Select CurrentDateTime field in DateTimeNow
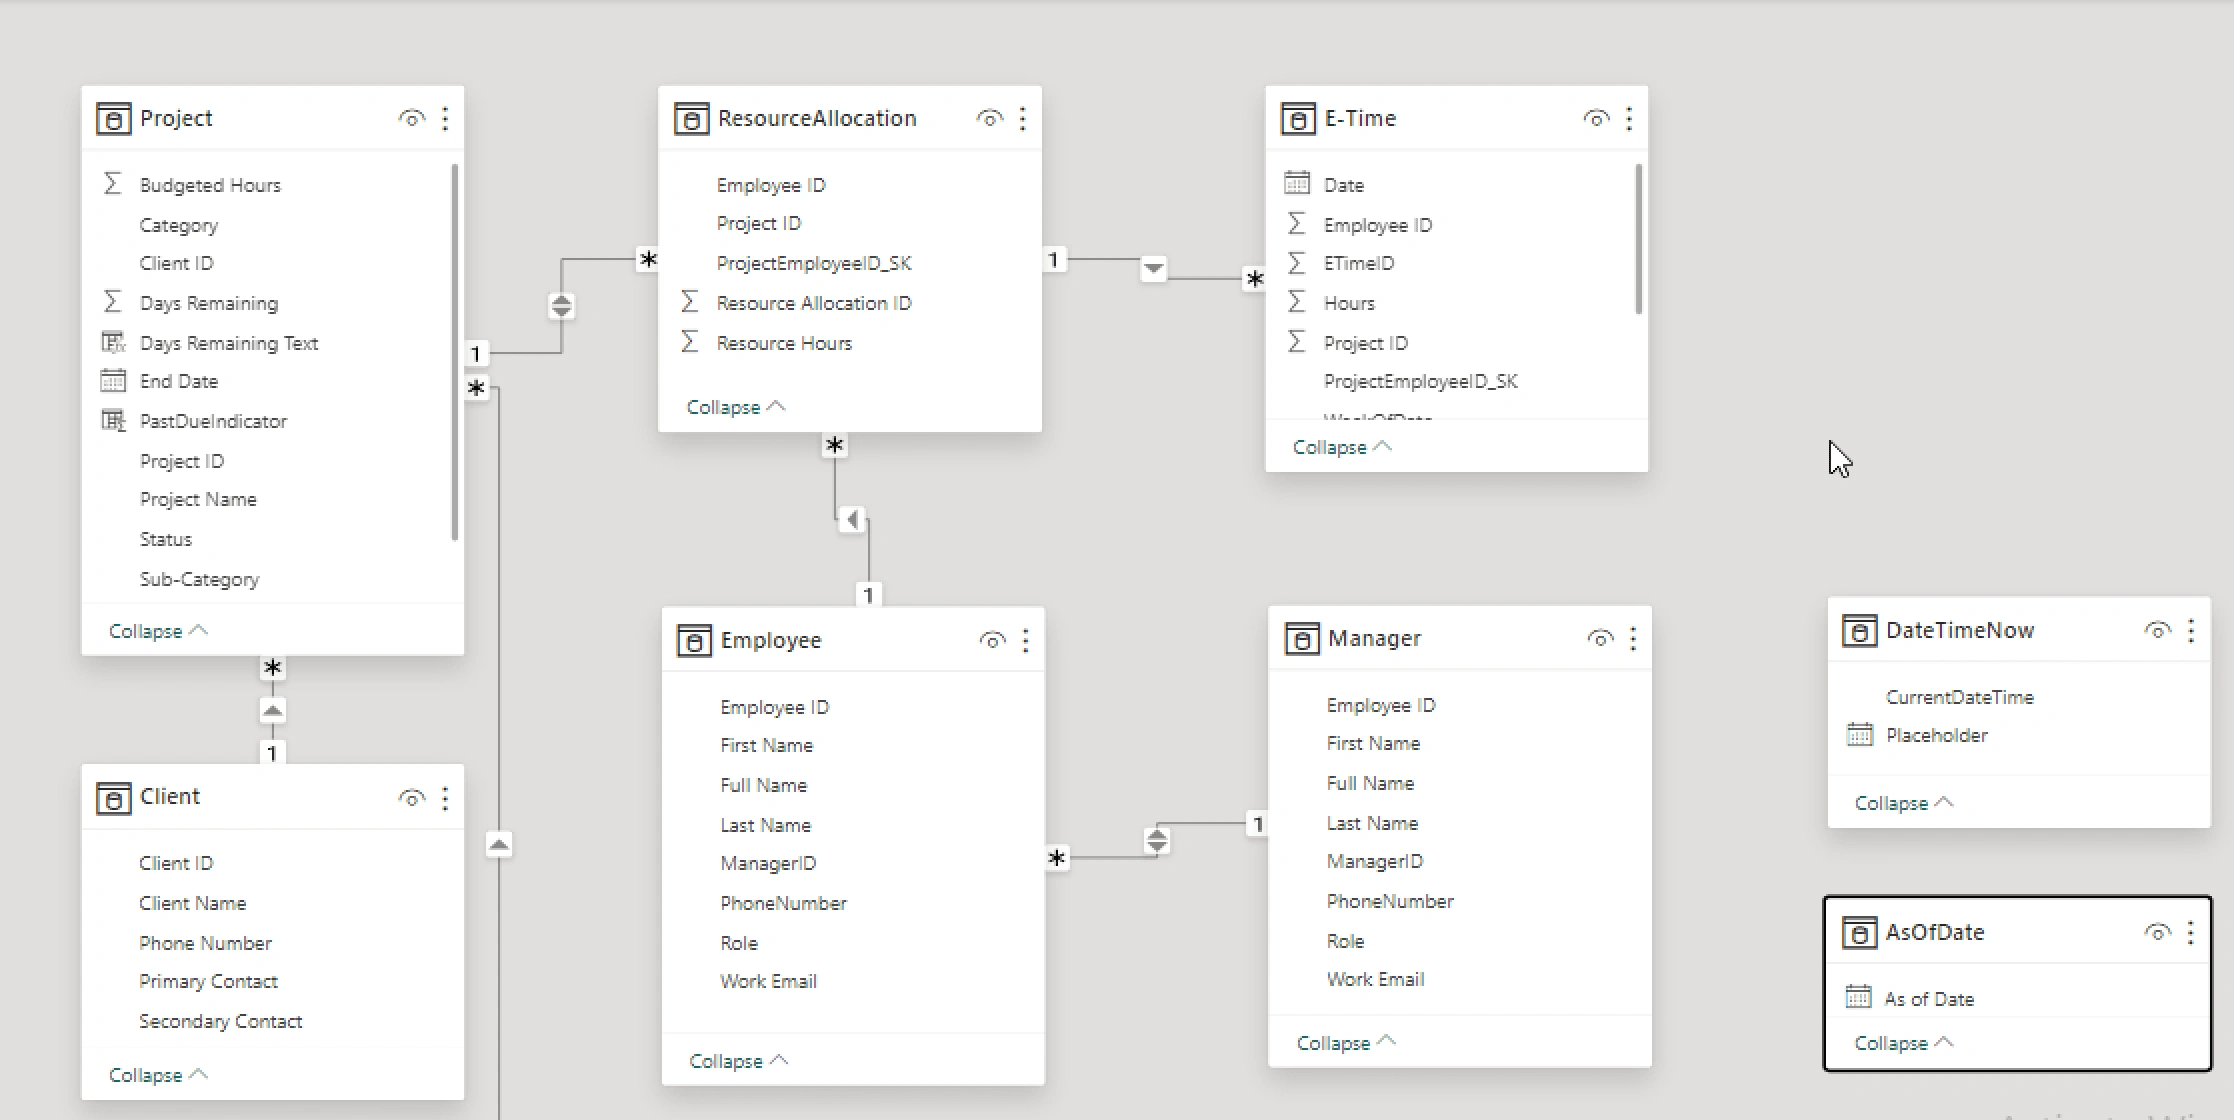 coord(1959,697)
